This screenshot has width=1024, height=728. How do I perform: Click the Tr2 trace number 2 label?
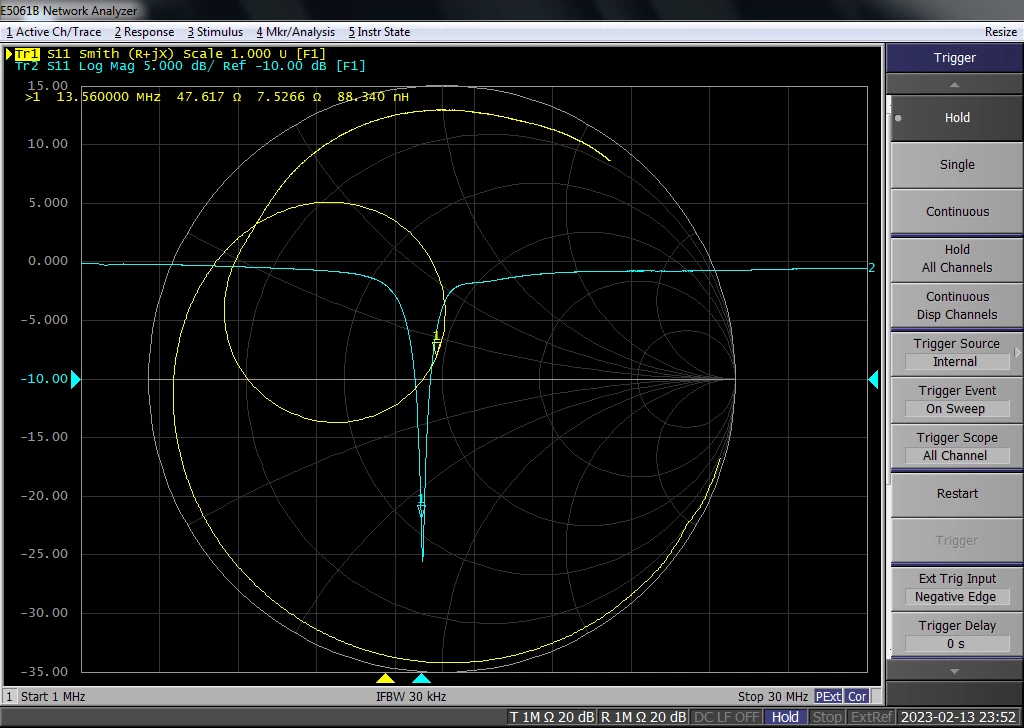tap(871, 268)
